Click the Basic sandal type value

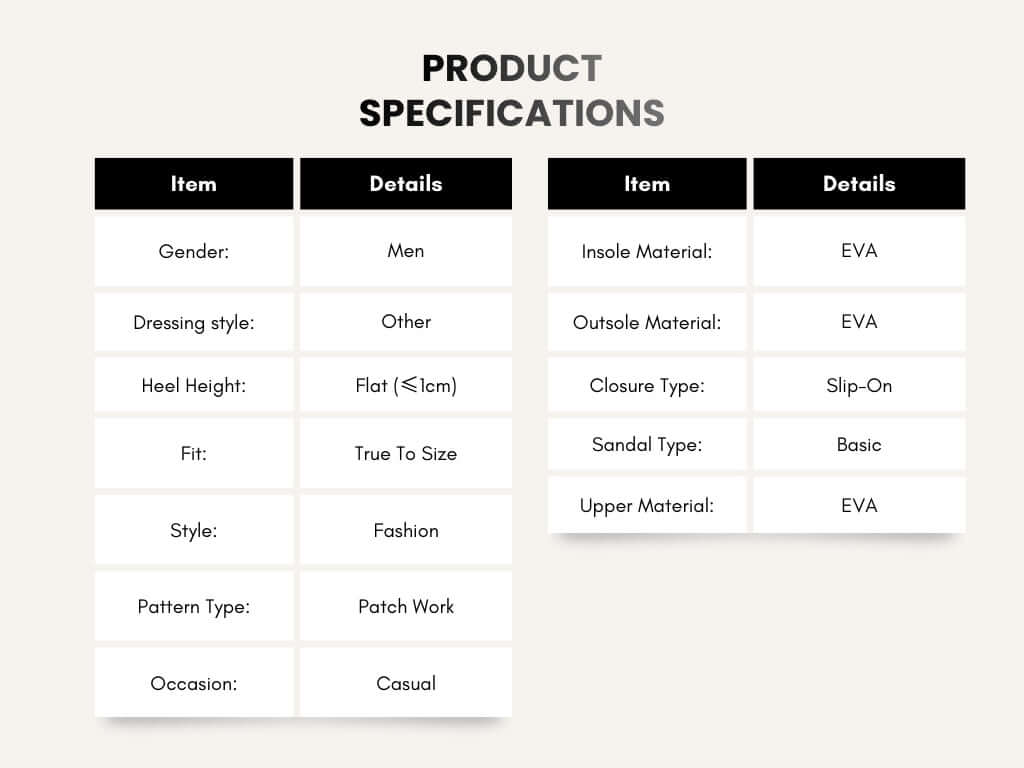click(859, 444)
